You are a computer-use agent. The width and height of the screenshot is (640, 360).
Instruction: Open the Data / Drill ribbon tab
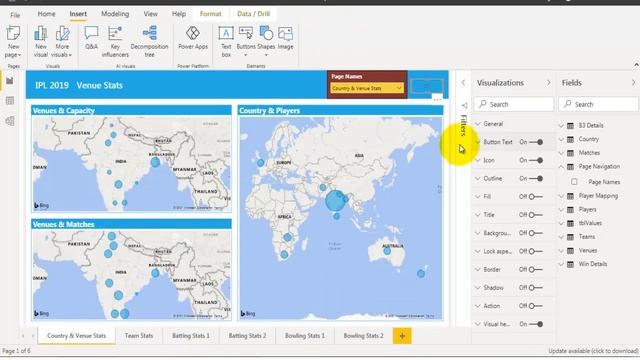coord(253,14)
